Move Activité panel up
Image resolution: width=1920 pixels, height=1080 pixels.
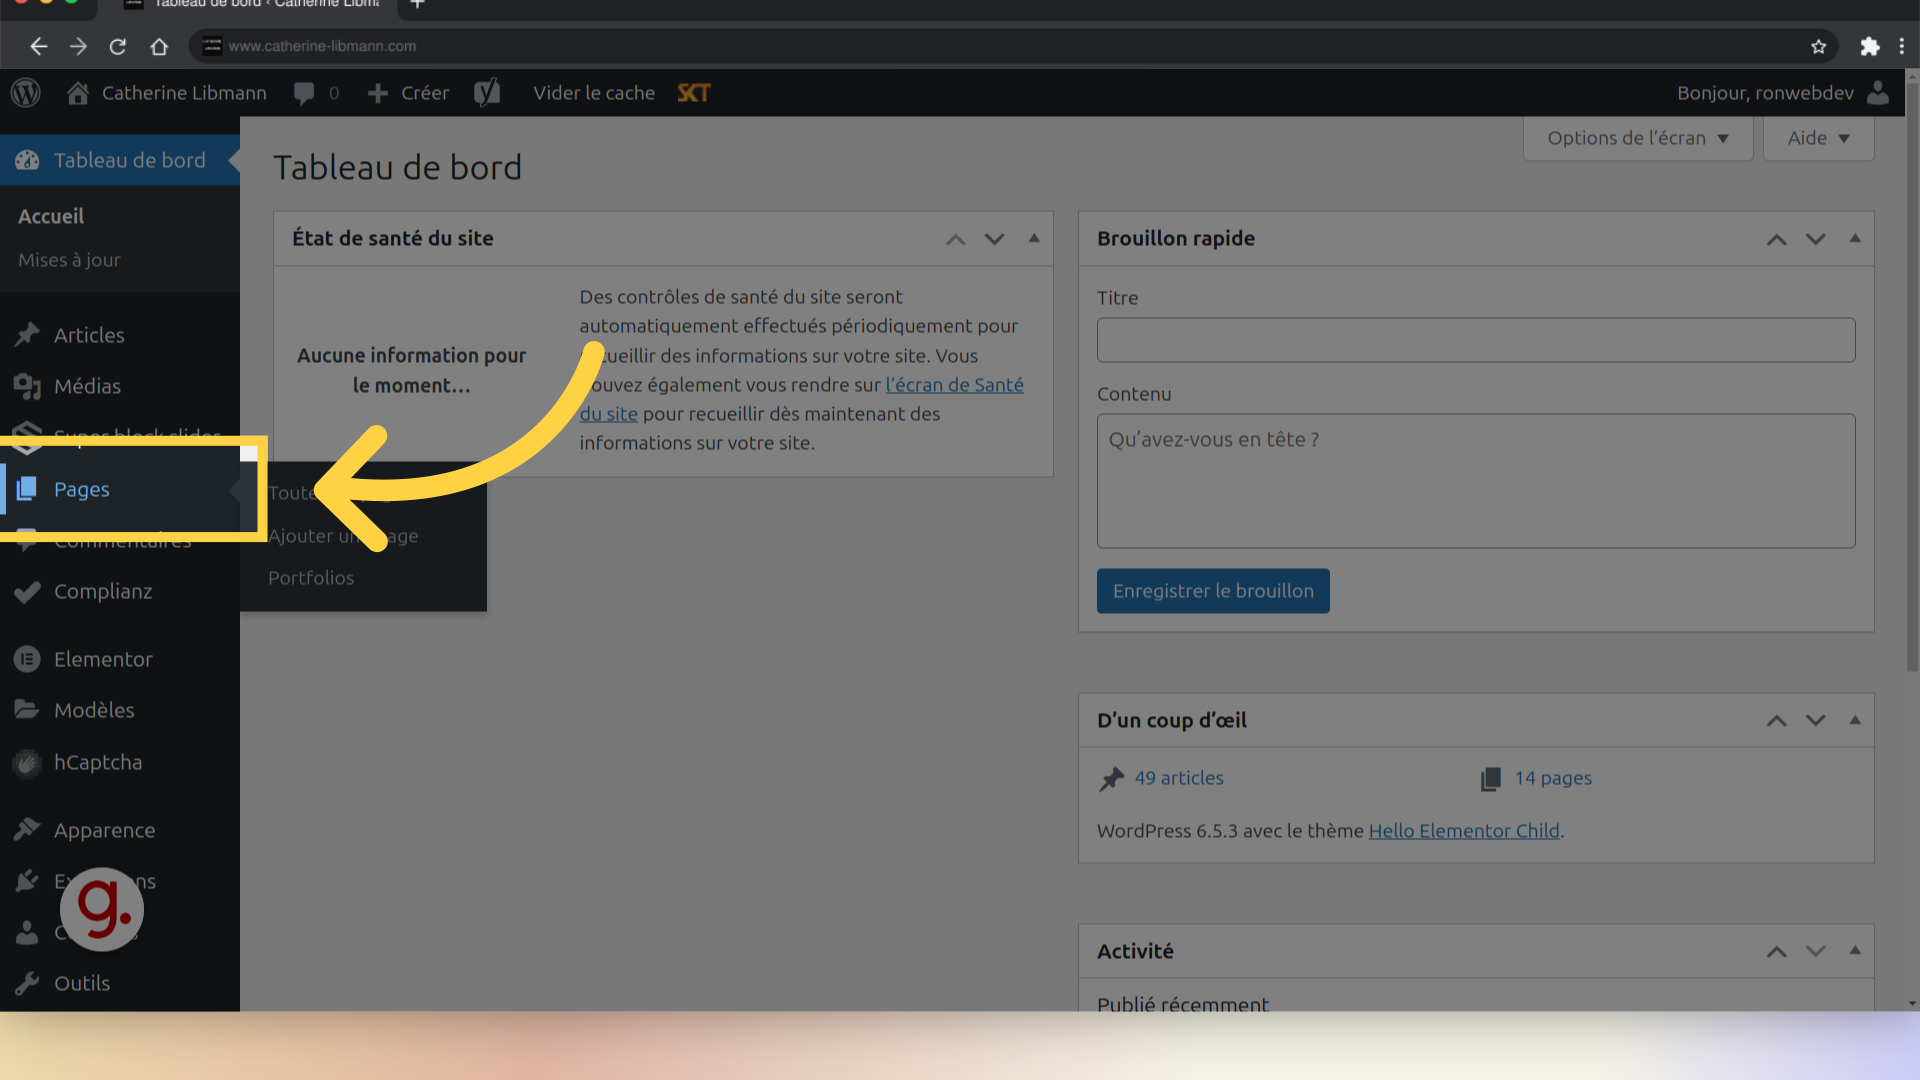[1776, 952]
